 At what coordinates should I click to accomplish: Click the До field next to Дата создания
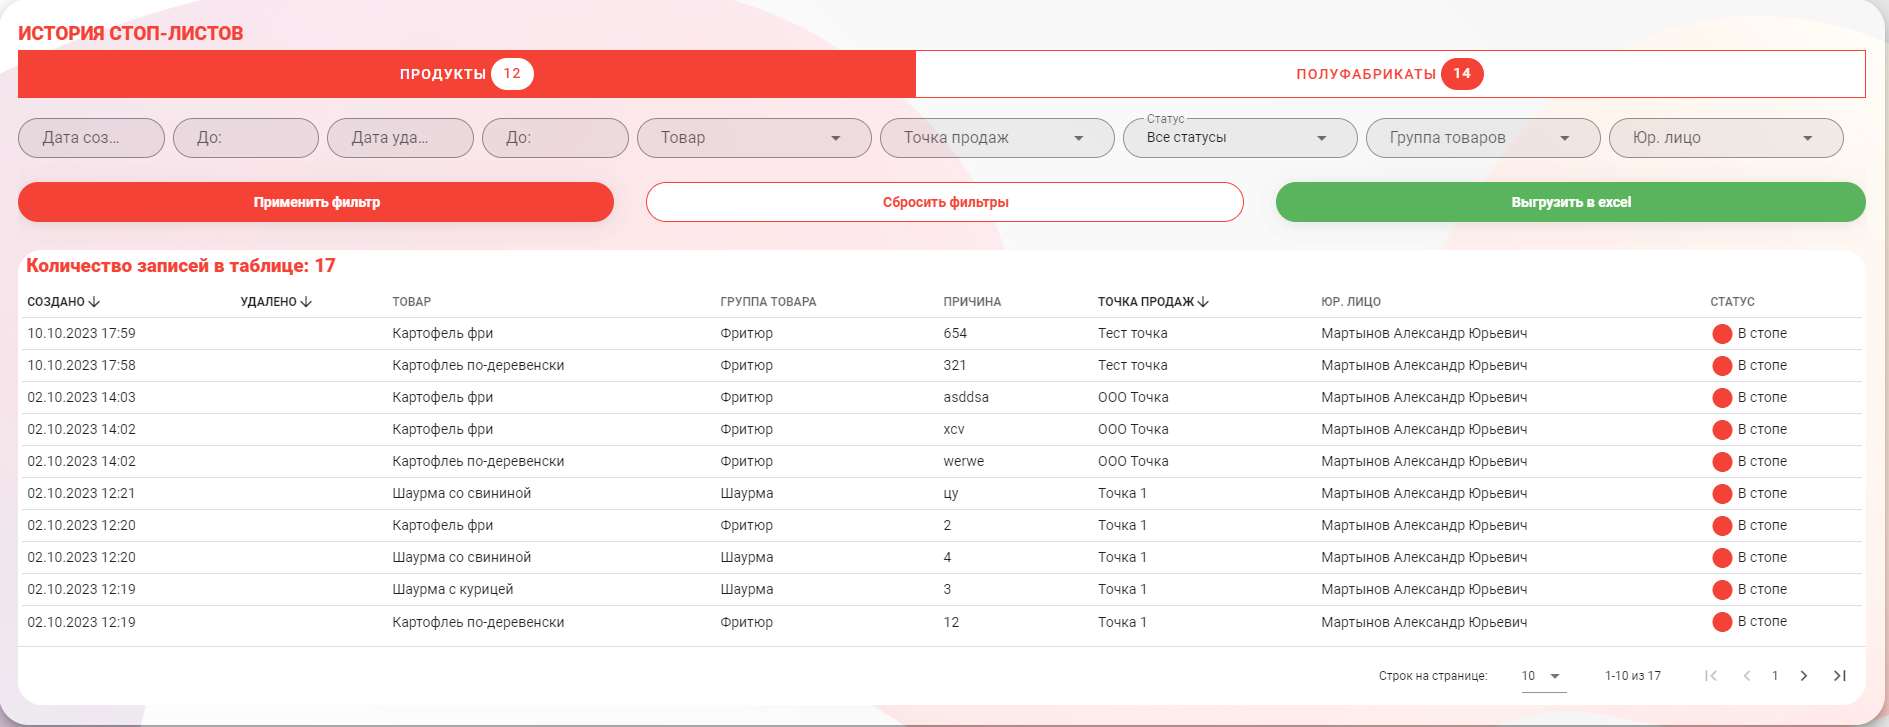[246, 138]
